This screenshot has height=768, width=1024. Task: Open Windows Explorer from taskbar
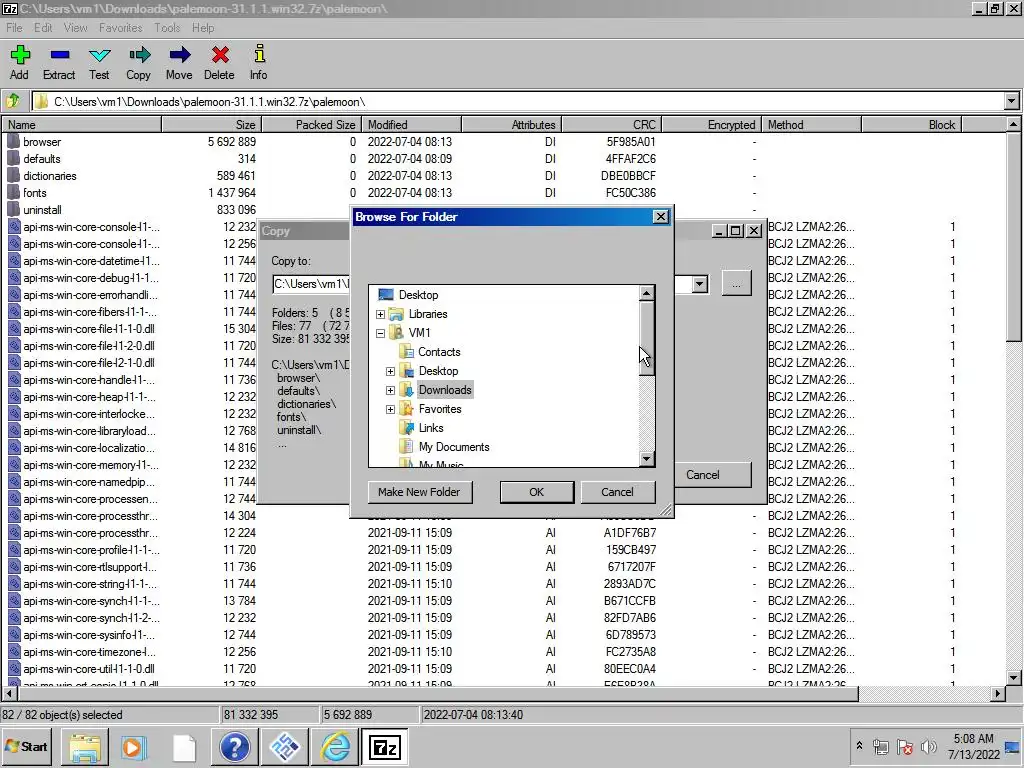pos(86,747)
